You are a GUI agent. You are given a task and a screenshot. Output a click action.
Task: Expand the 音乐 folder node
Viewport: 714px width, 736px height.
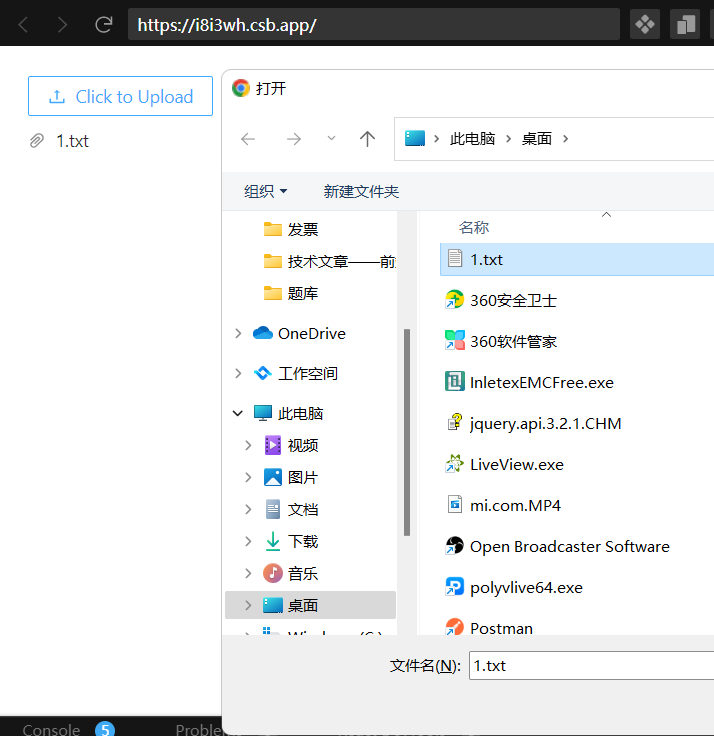click(x=248, y=574)
